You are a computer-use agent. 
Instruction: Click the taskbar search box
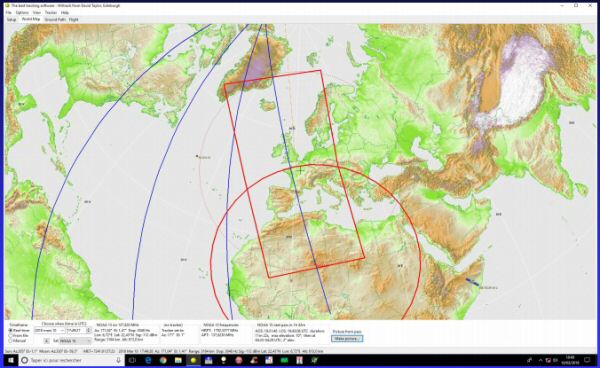(x=71, y=360)
